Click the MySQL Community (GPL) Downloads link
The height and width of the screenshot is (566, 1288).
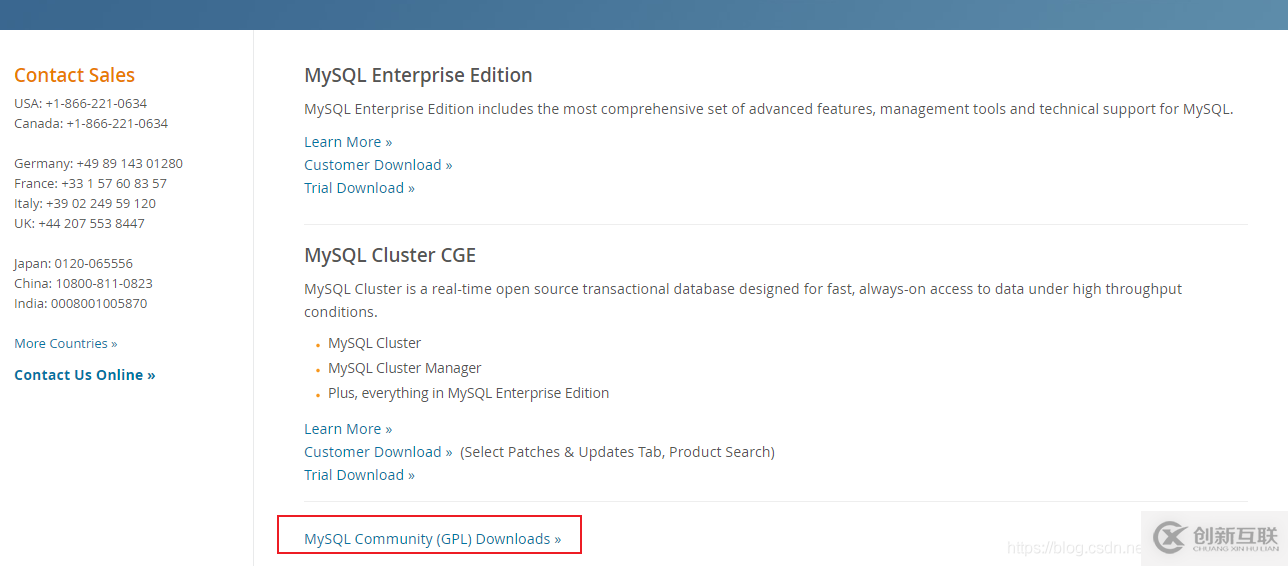pyautogui.click(x=432, y=539)
